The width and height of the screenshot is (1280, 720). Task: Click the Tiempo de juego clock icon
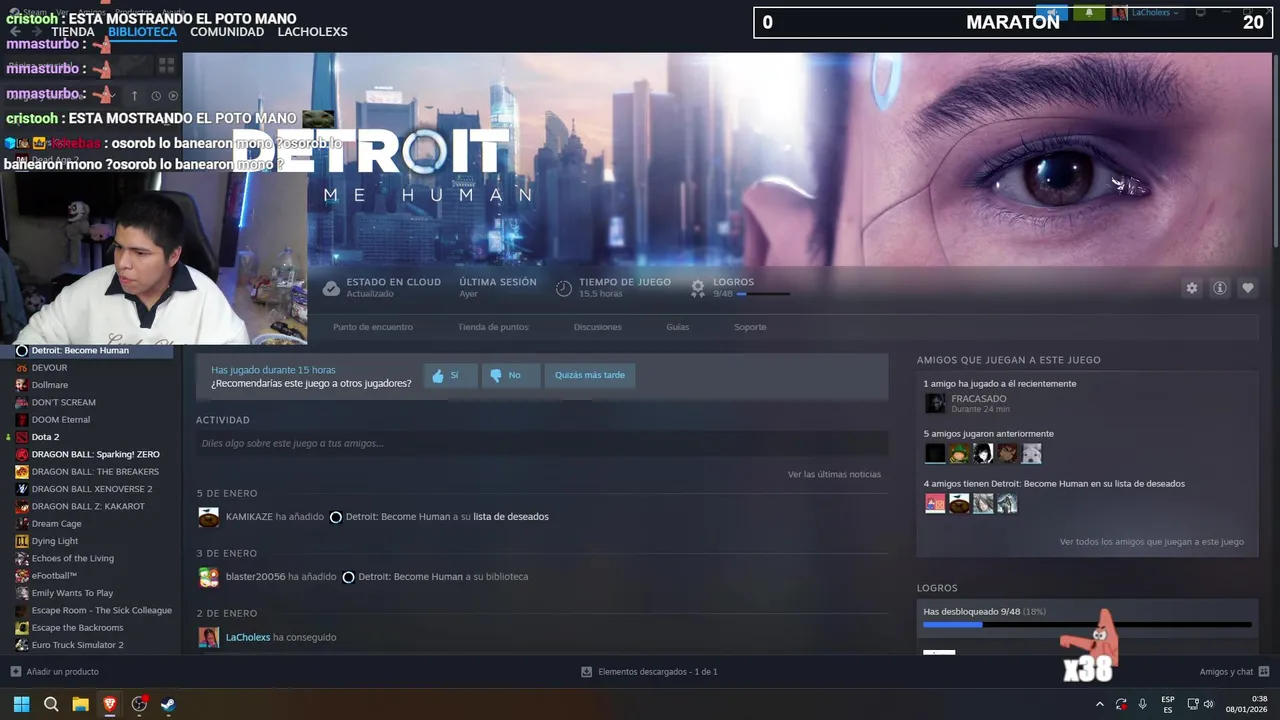pos(564,288)
